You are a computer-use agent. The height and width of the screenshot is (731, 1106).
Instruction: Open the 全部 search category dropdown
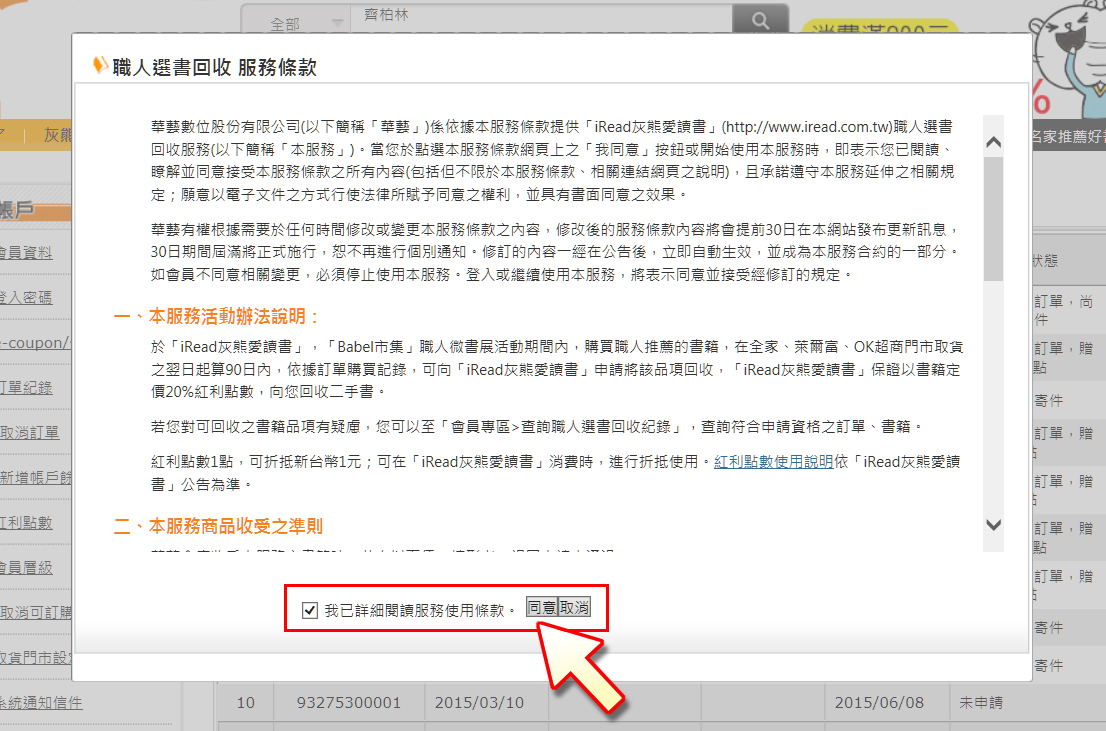pos(297,22)
